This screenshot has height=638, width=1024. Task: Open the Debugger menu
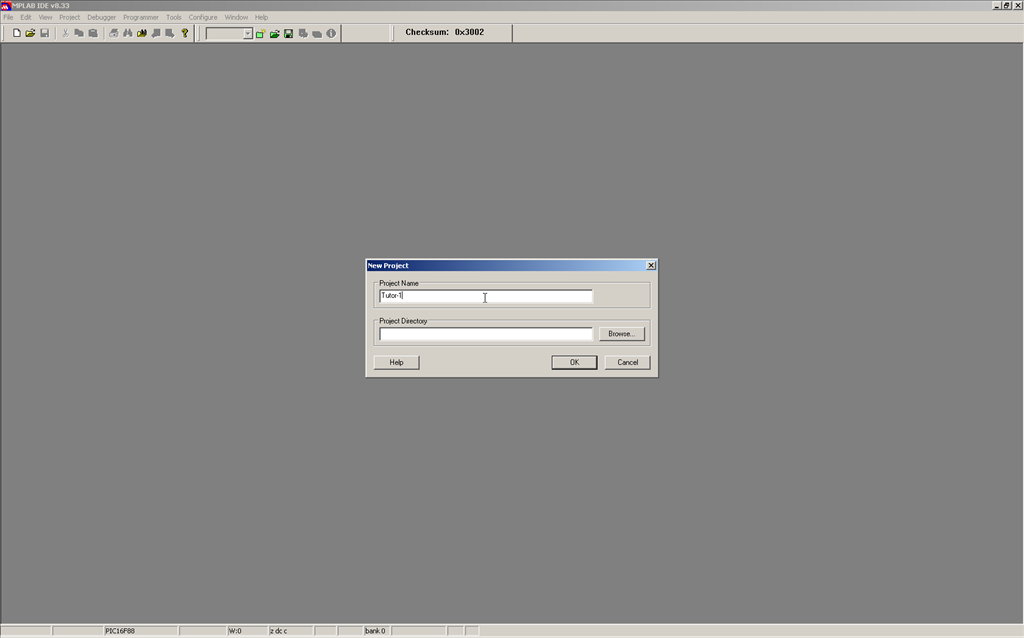pos(101,17)
